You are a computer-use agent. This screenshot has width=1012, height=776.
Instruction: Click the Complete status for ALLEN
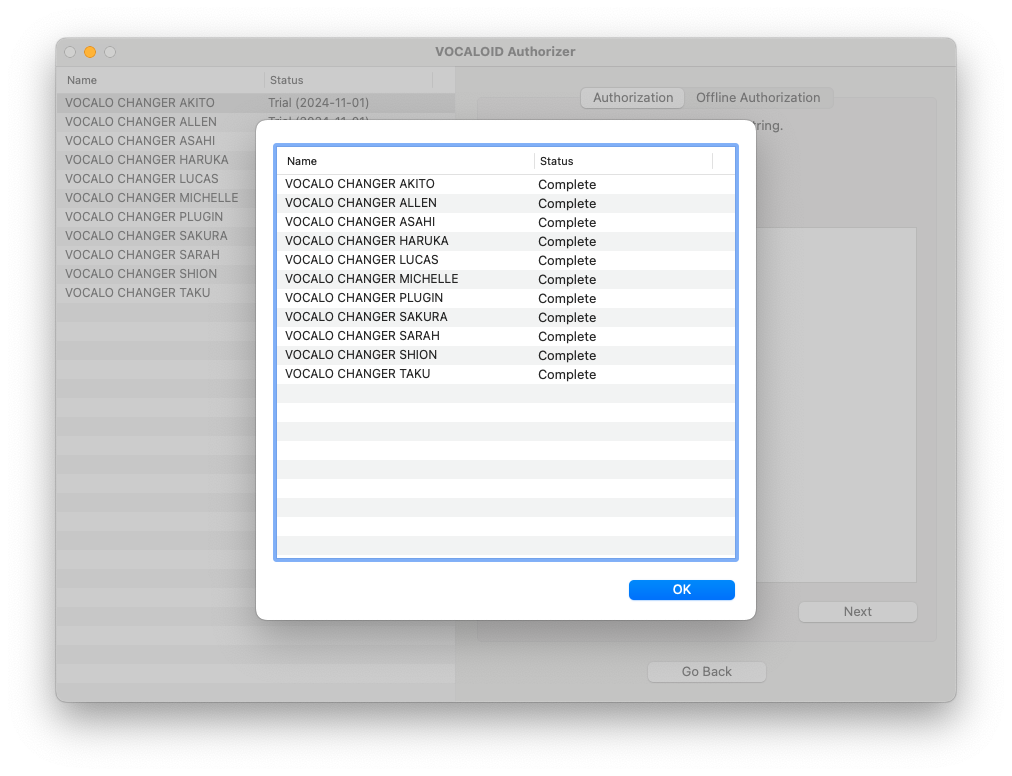(x=567, y=203)
